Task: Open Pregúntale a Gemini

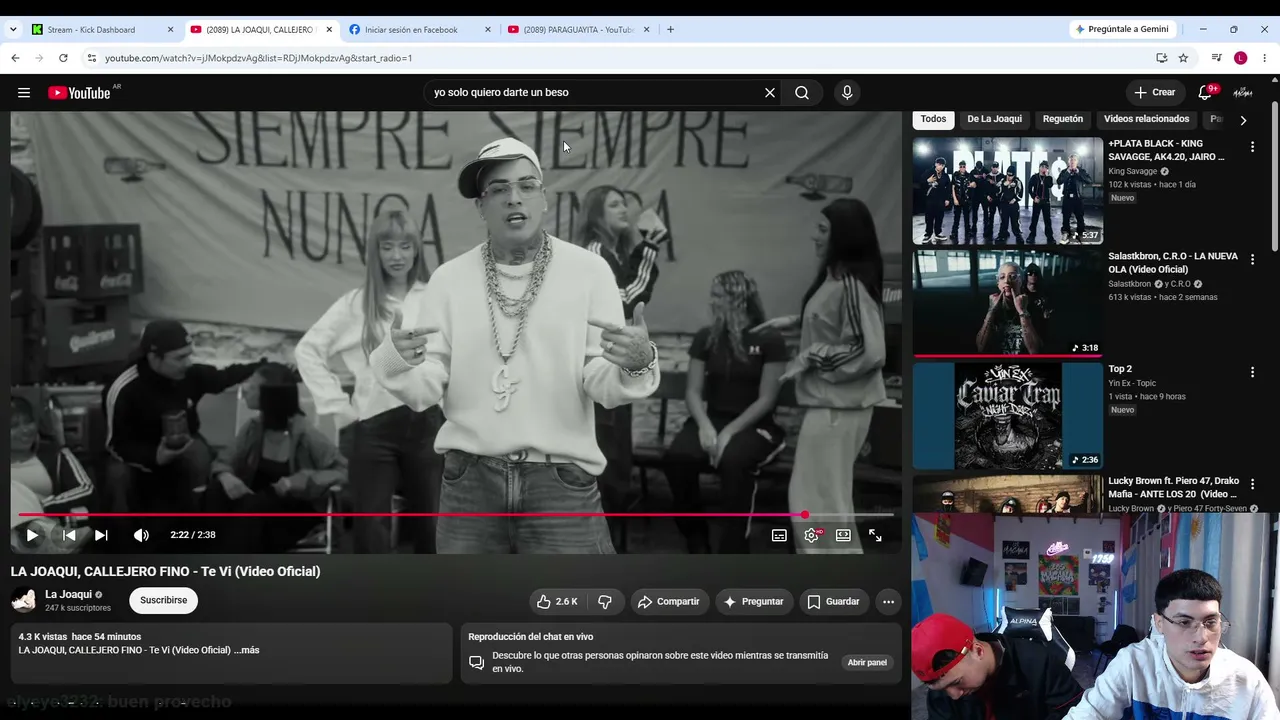Action: pos(1120,30)
